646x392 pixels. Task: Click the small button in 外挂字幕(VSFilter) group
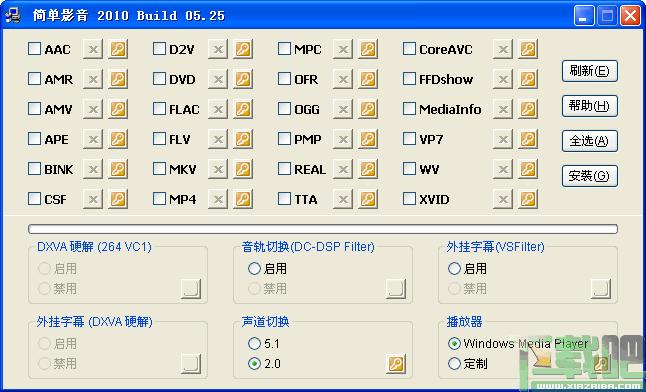coord(601,289)
